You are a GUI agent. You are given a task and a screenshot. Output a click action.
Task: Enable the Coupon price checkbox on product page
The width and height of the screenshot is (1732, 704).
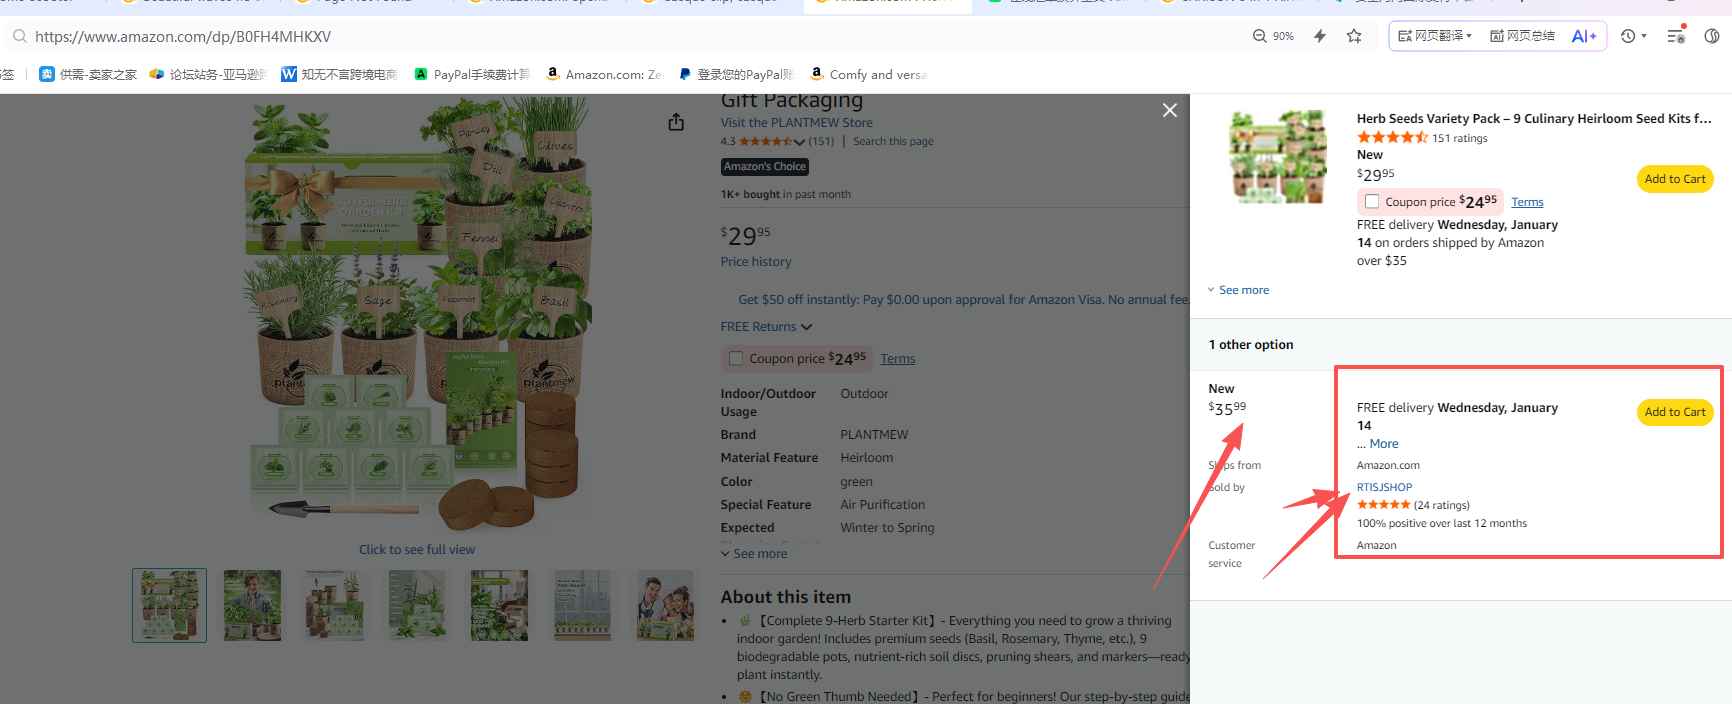pyautogui.click(x=736, y=358)
